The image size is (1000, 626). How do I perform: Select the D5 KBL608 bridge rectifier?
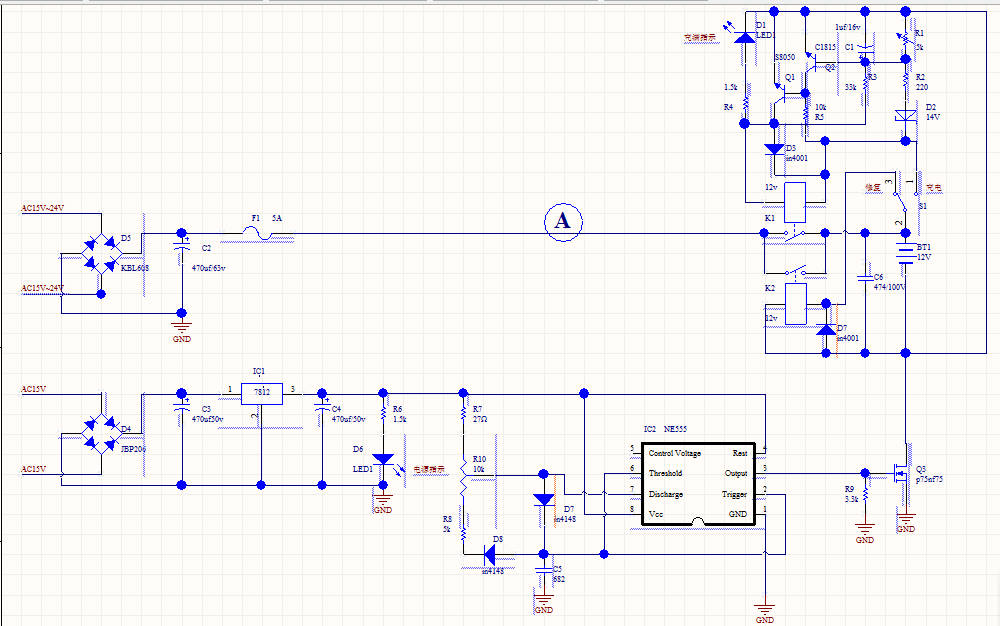100,253
